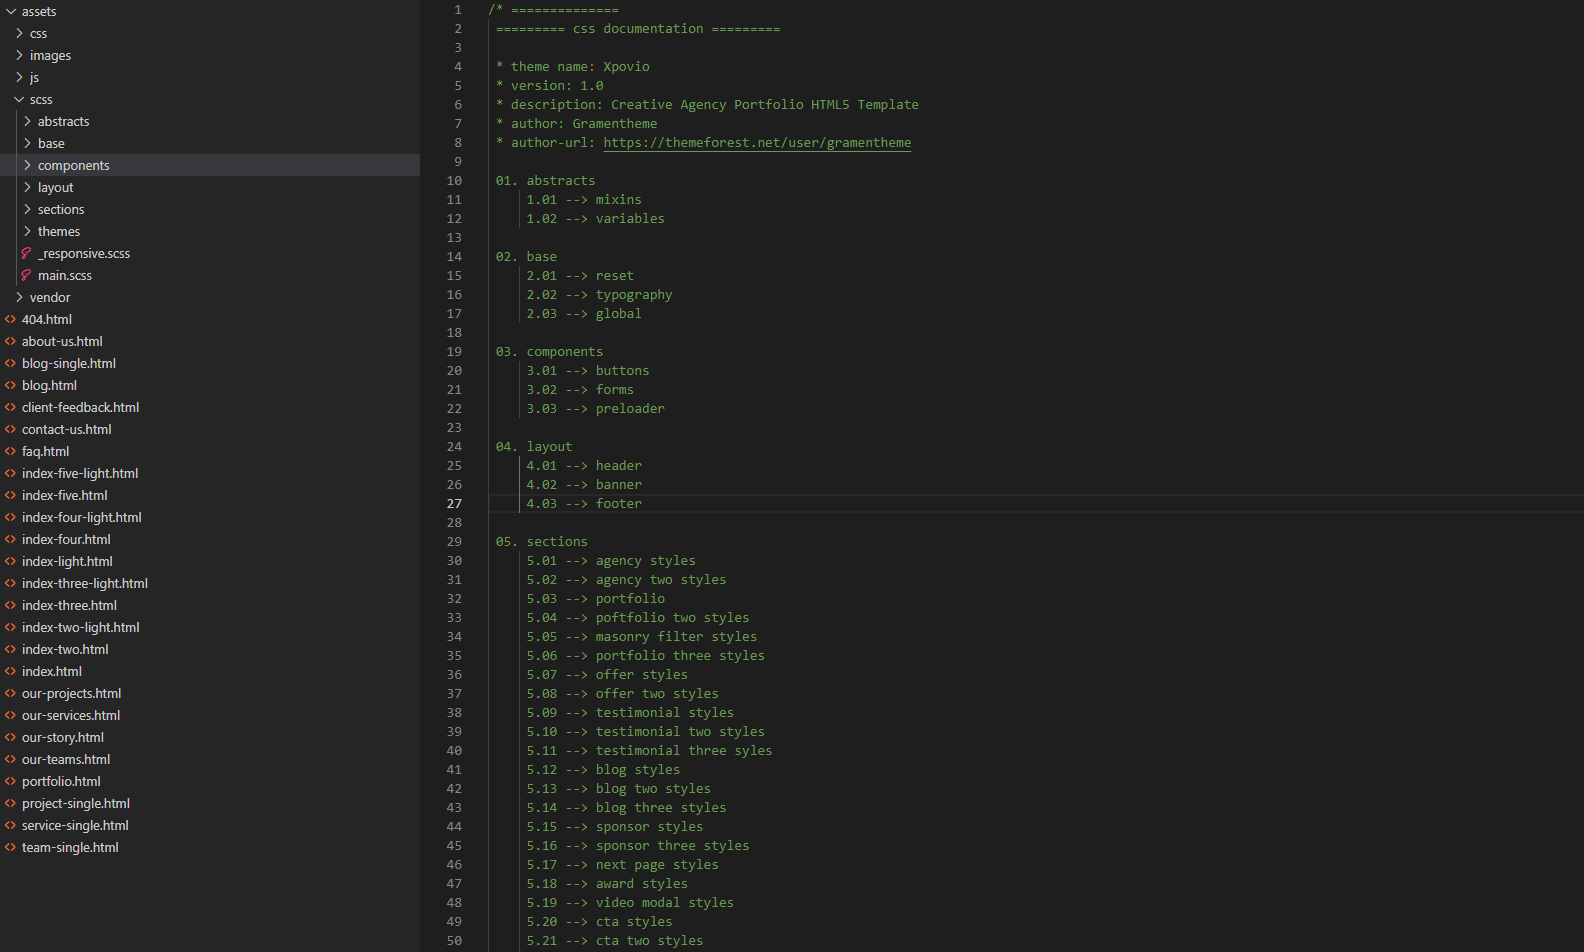Open our-services.html from file list
Screen dimensions: 1584x952
click(71, 716)
